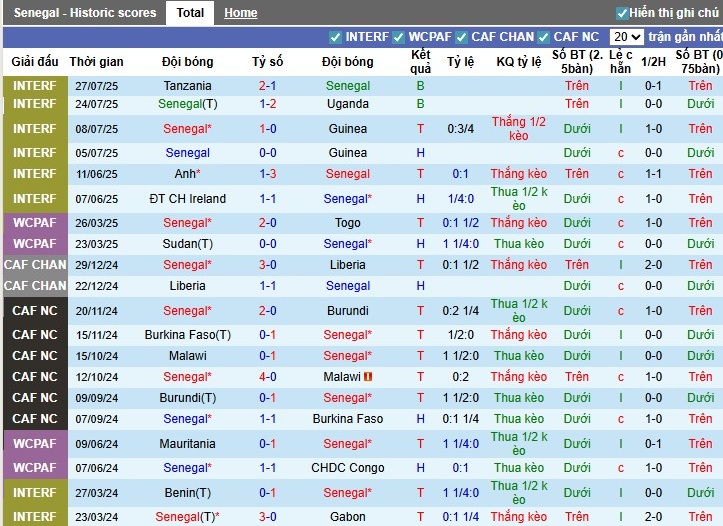Image resolution: width=723 pixels, height=526 pixels.
Task: Select the date 27/07/25 cell
Action: tap(97, 86)
